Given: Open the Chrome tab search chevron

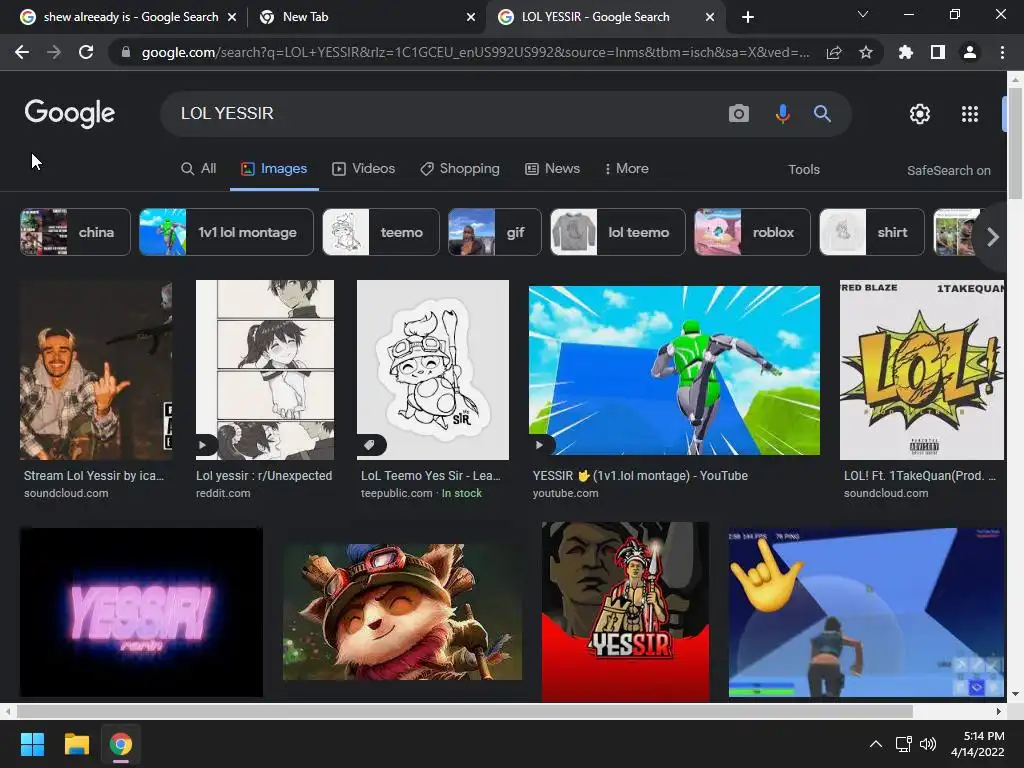Looking at the screenshot, I should click(863, 14).
